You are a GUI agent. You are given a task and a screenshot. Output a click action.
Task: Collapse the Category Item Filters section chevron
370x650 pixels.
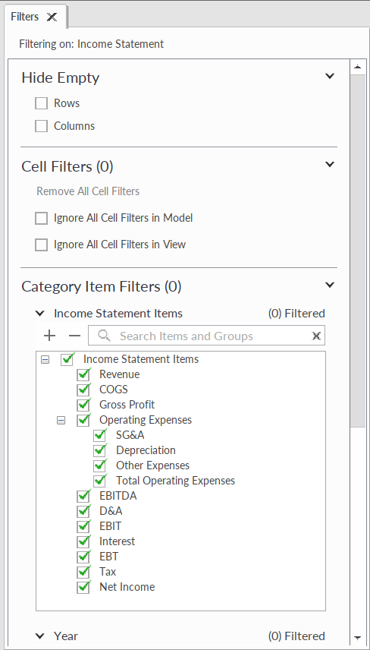[x=329, y=285]
